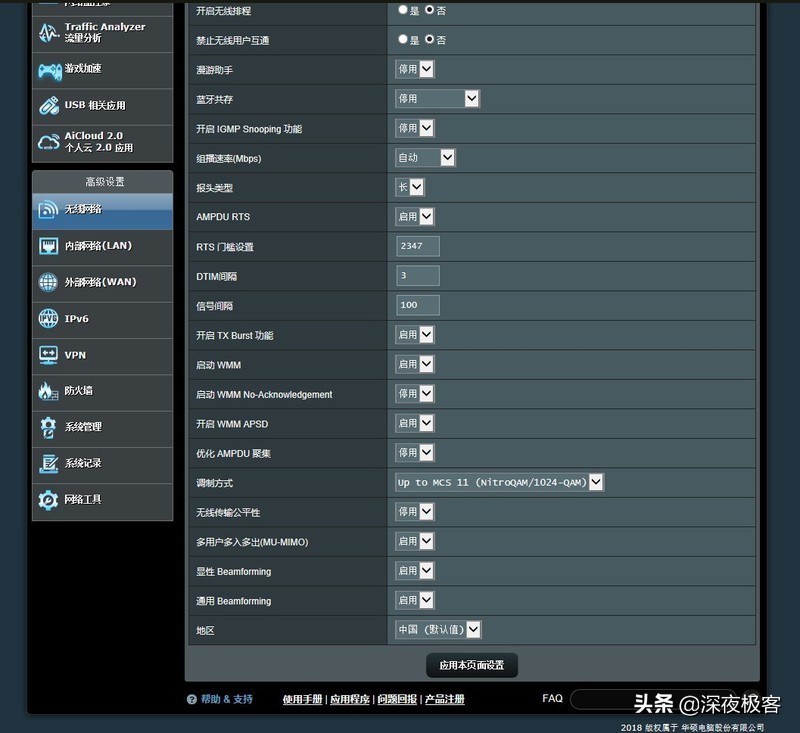
Task: Open the AiCloud 2.0 cloud icon
Action: [x=49, y=142]
